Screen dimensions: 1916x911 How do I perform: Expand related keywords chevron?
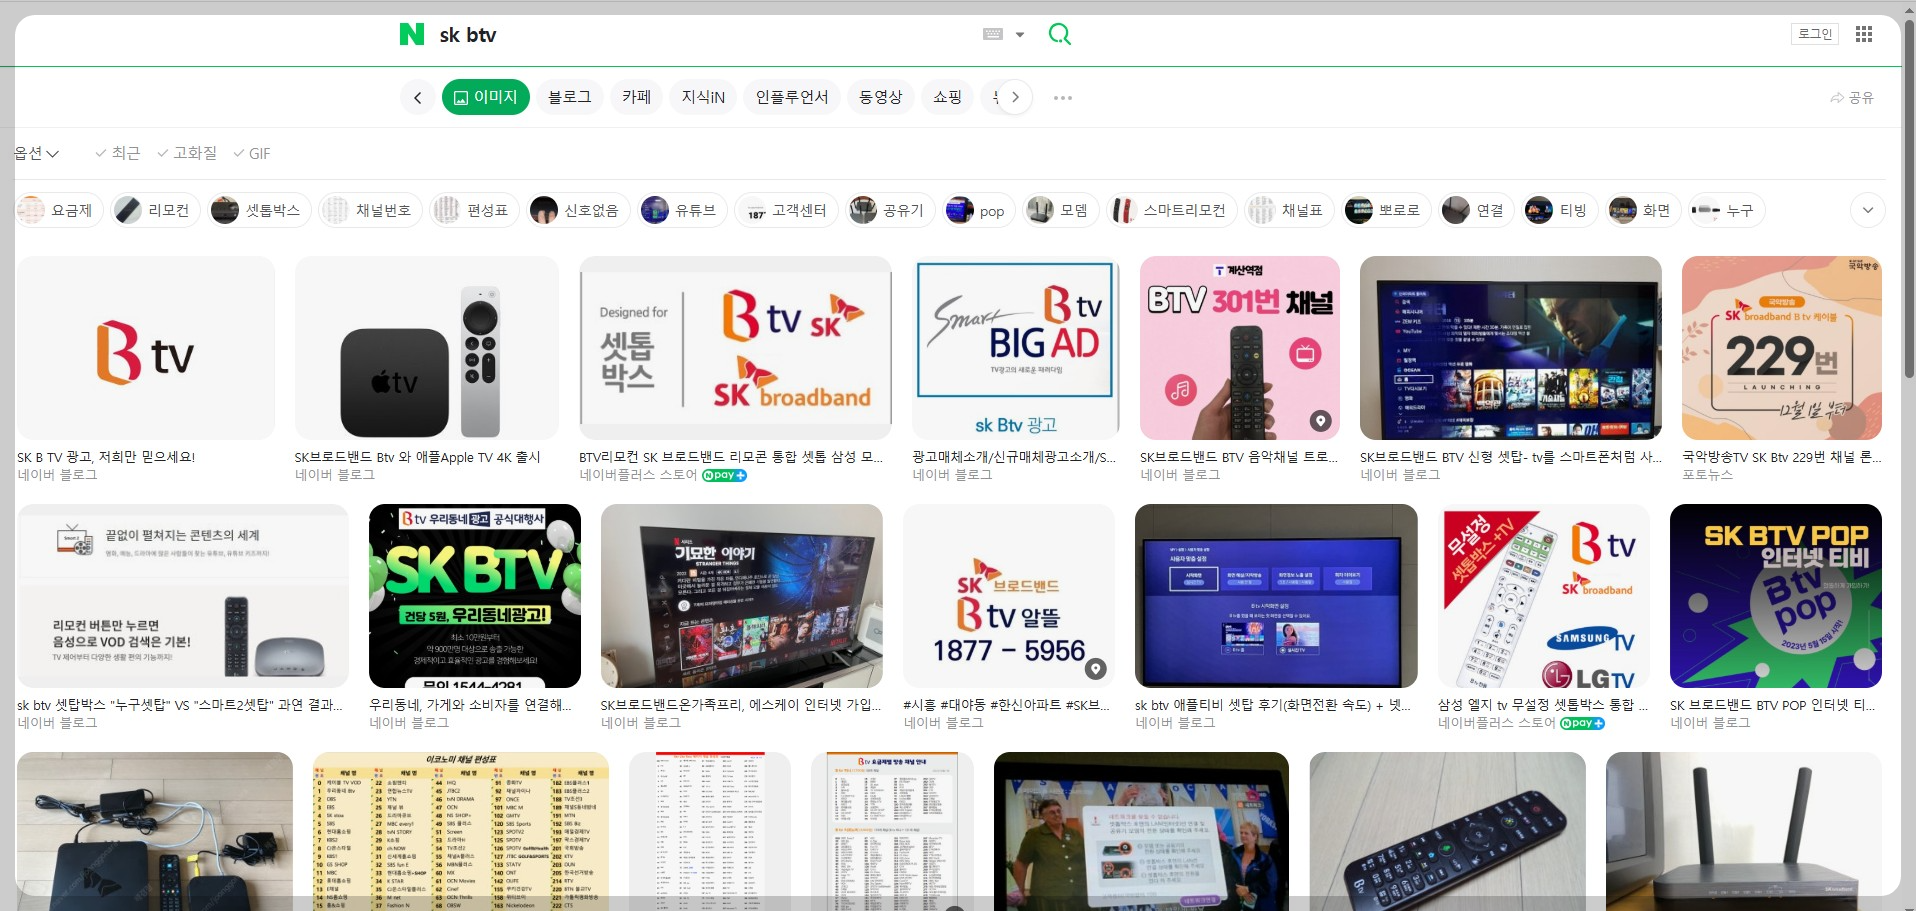pos(1868,210)
